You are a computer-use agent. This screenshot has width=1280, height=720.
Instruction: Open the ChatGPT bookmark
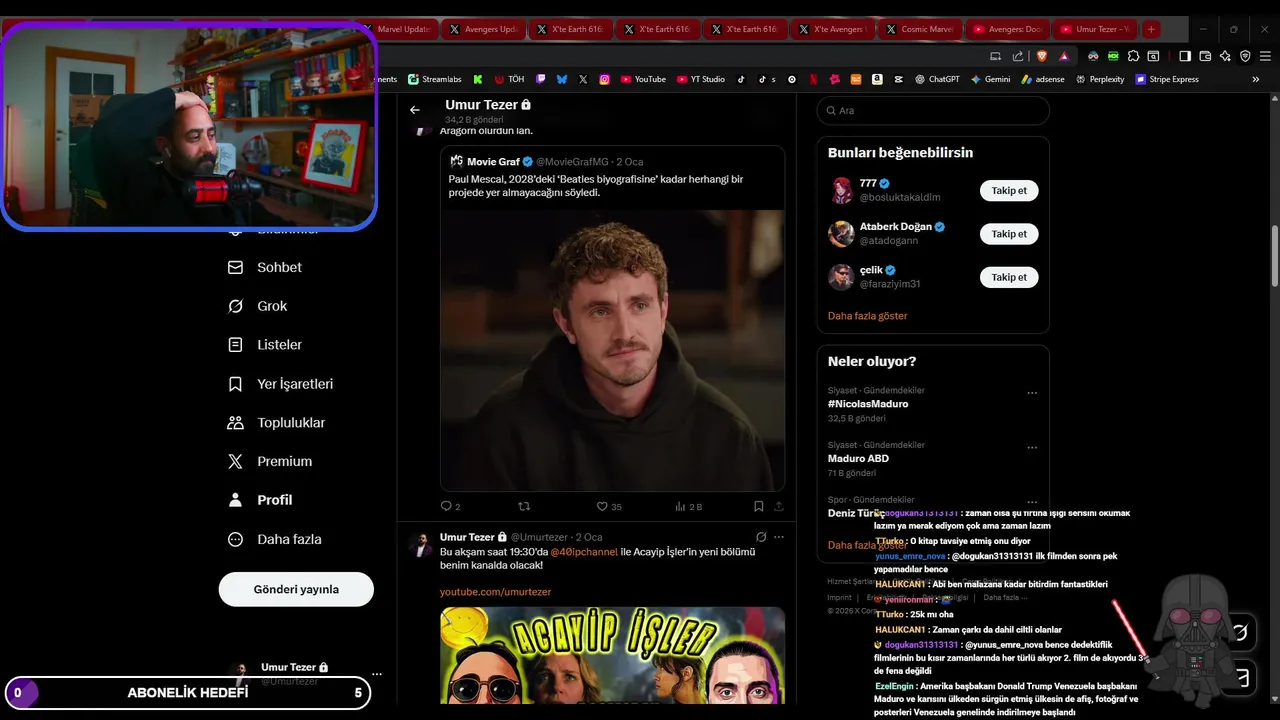pos(937,79)
